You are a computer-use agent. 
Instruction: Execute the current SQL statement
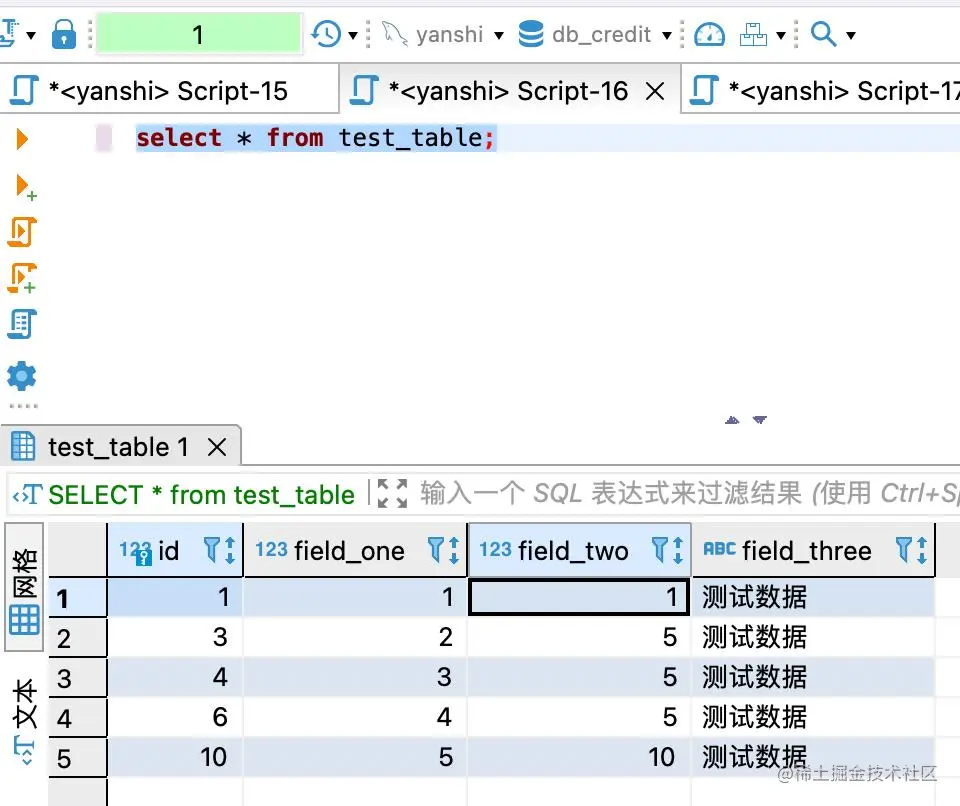point(22,138)
